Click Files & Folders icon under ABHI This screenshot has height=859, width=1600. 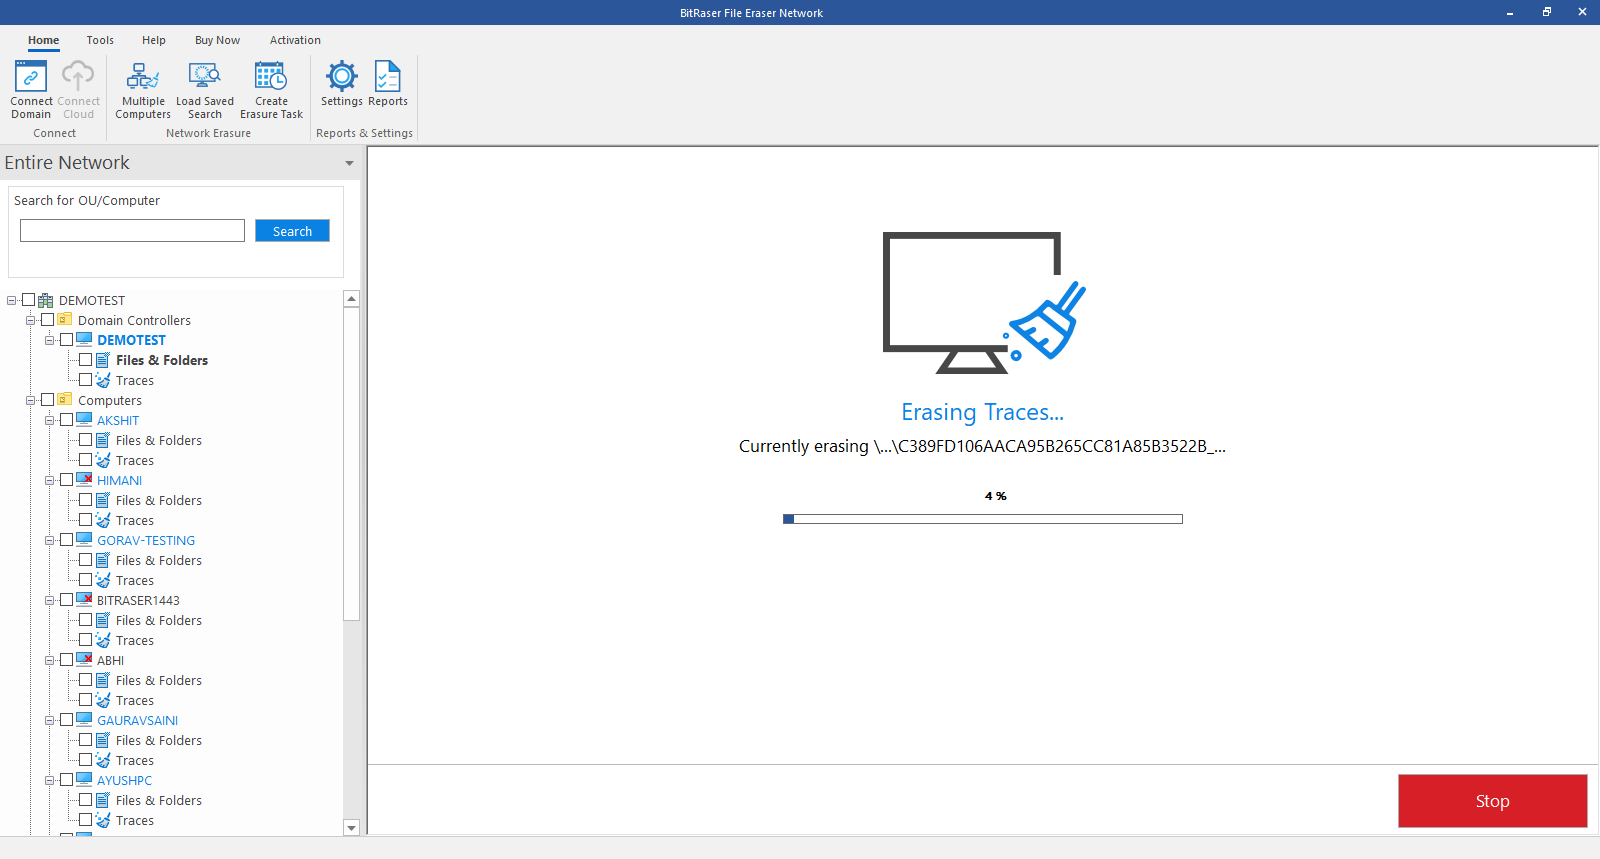click(x=103, y=680)
